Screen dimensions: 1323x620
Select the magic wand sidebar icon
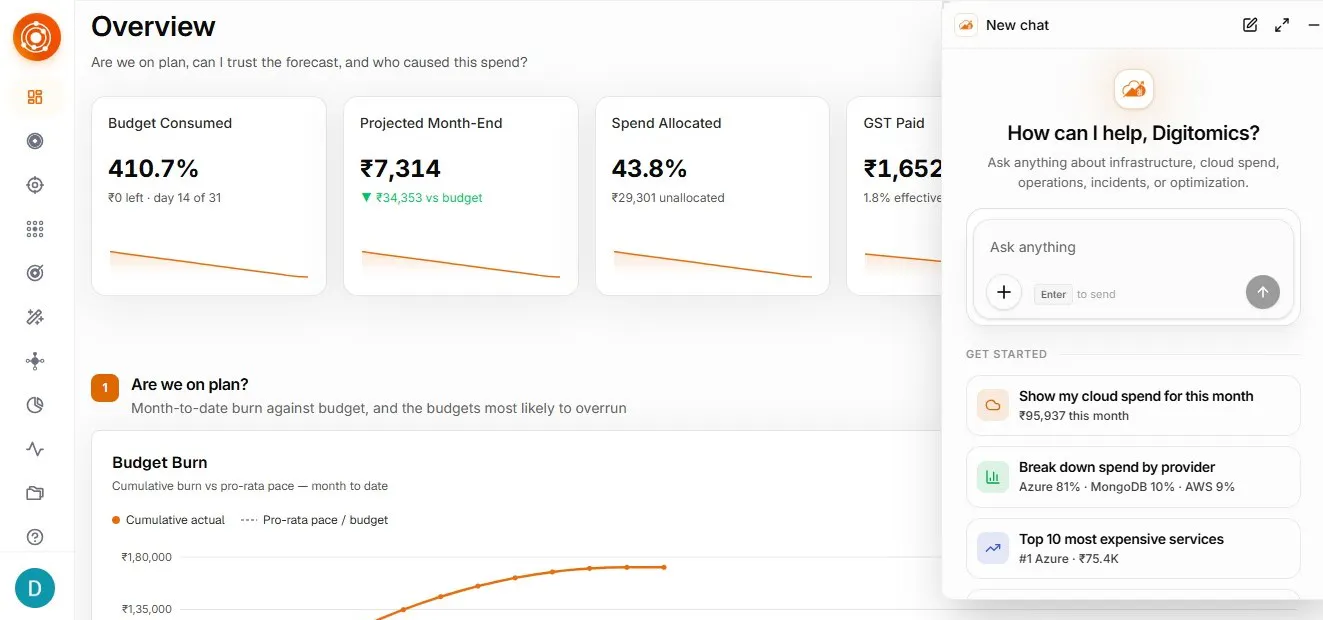(35, 317)
